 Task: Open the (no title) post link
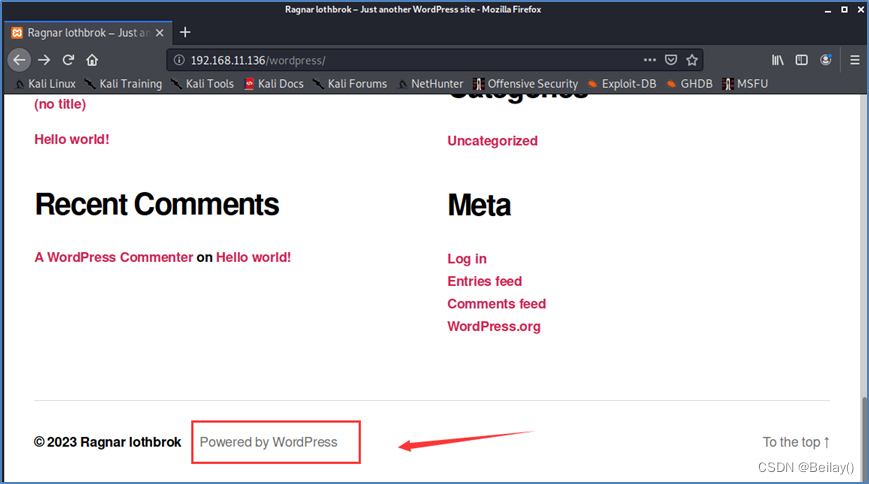coord(60,104)
